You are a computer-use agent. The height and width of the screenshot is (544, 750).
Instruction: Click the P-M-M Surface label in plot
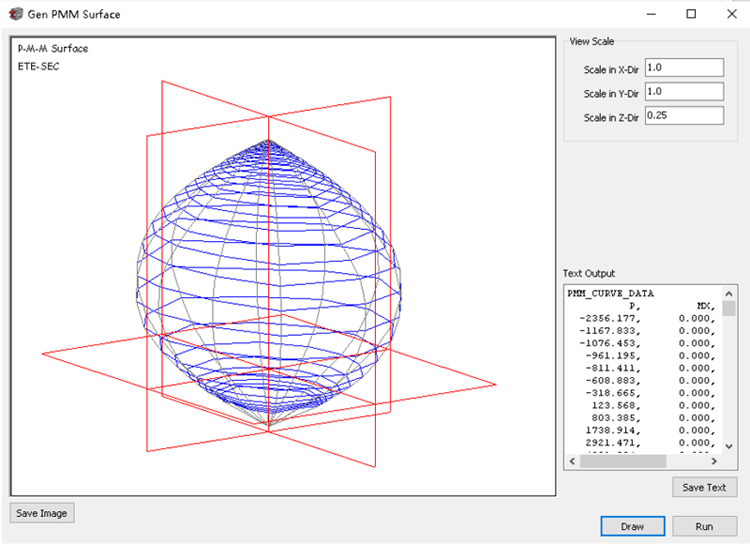pyautogui.click(x=53, y=48)
